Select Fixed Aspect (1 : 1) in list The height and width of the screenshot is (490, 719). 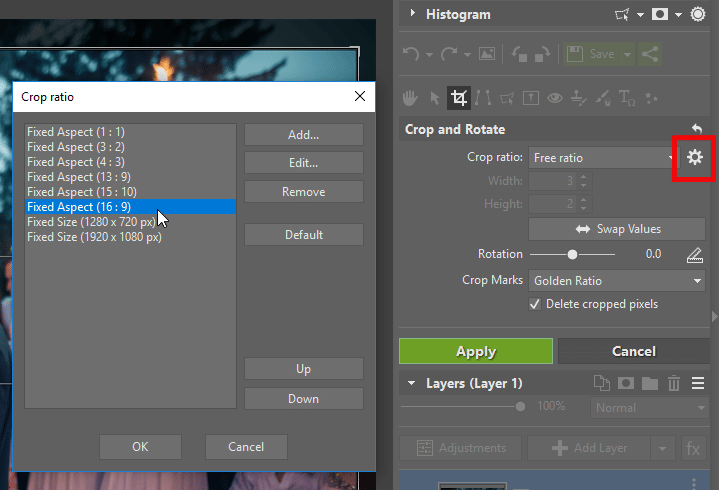[131, 132]
